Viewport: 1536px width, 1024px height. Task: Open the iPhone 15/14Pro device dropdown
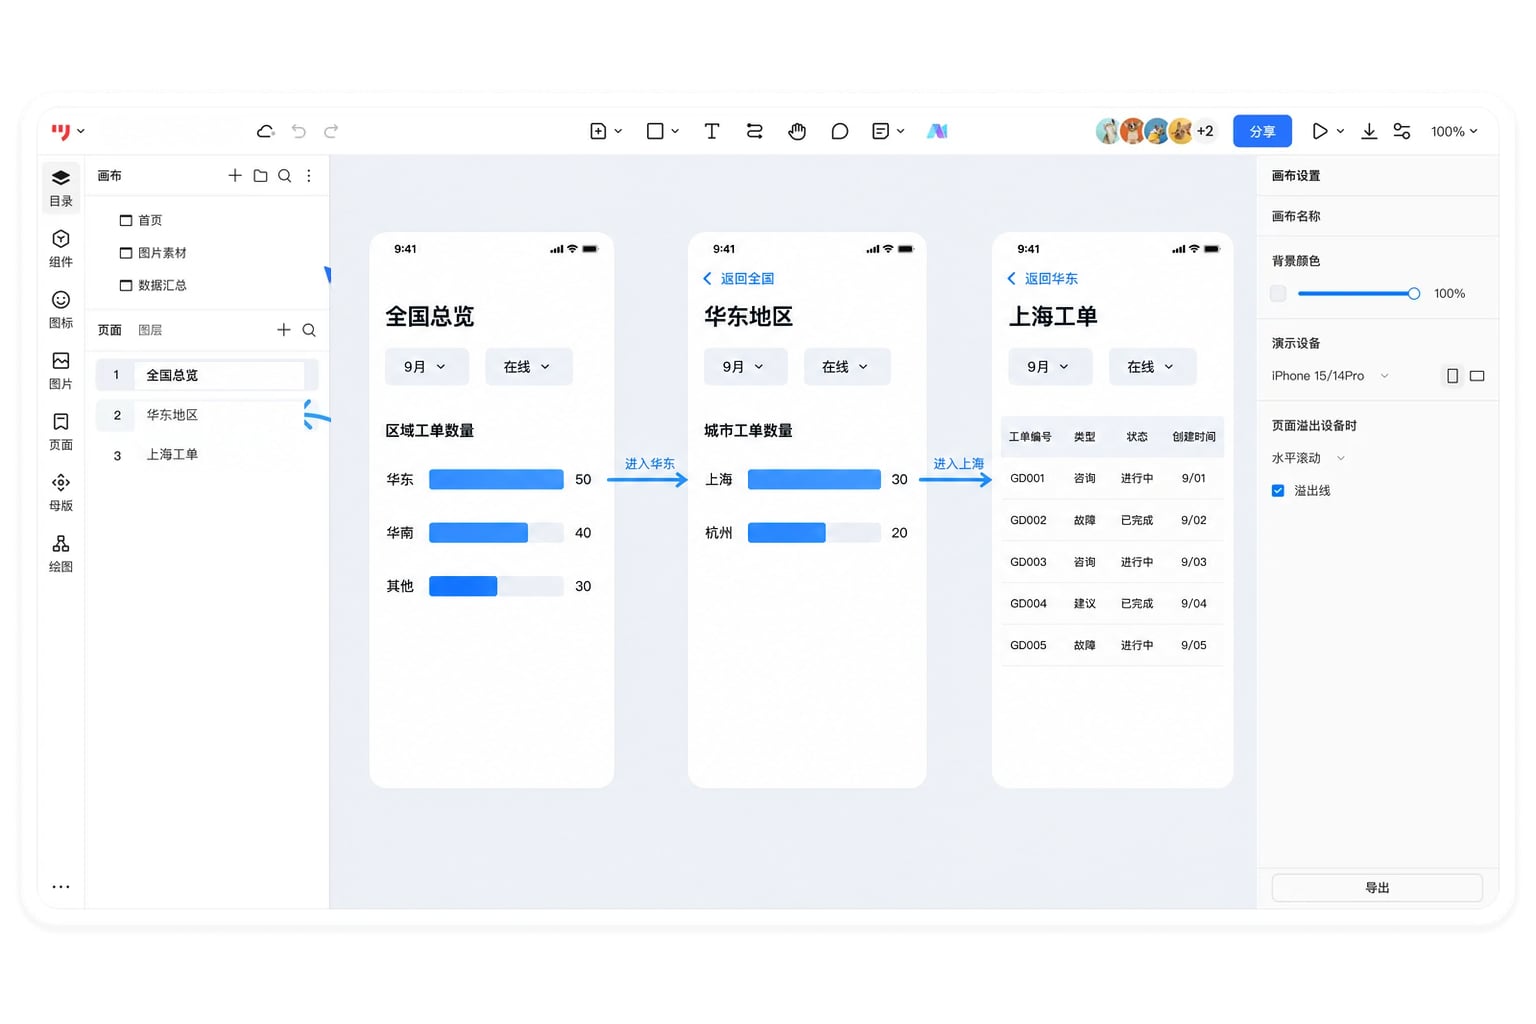tap(1330, 376)
